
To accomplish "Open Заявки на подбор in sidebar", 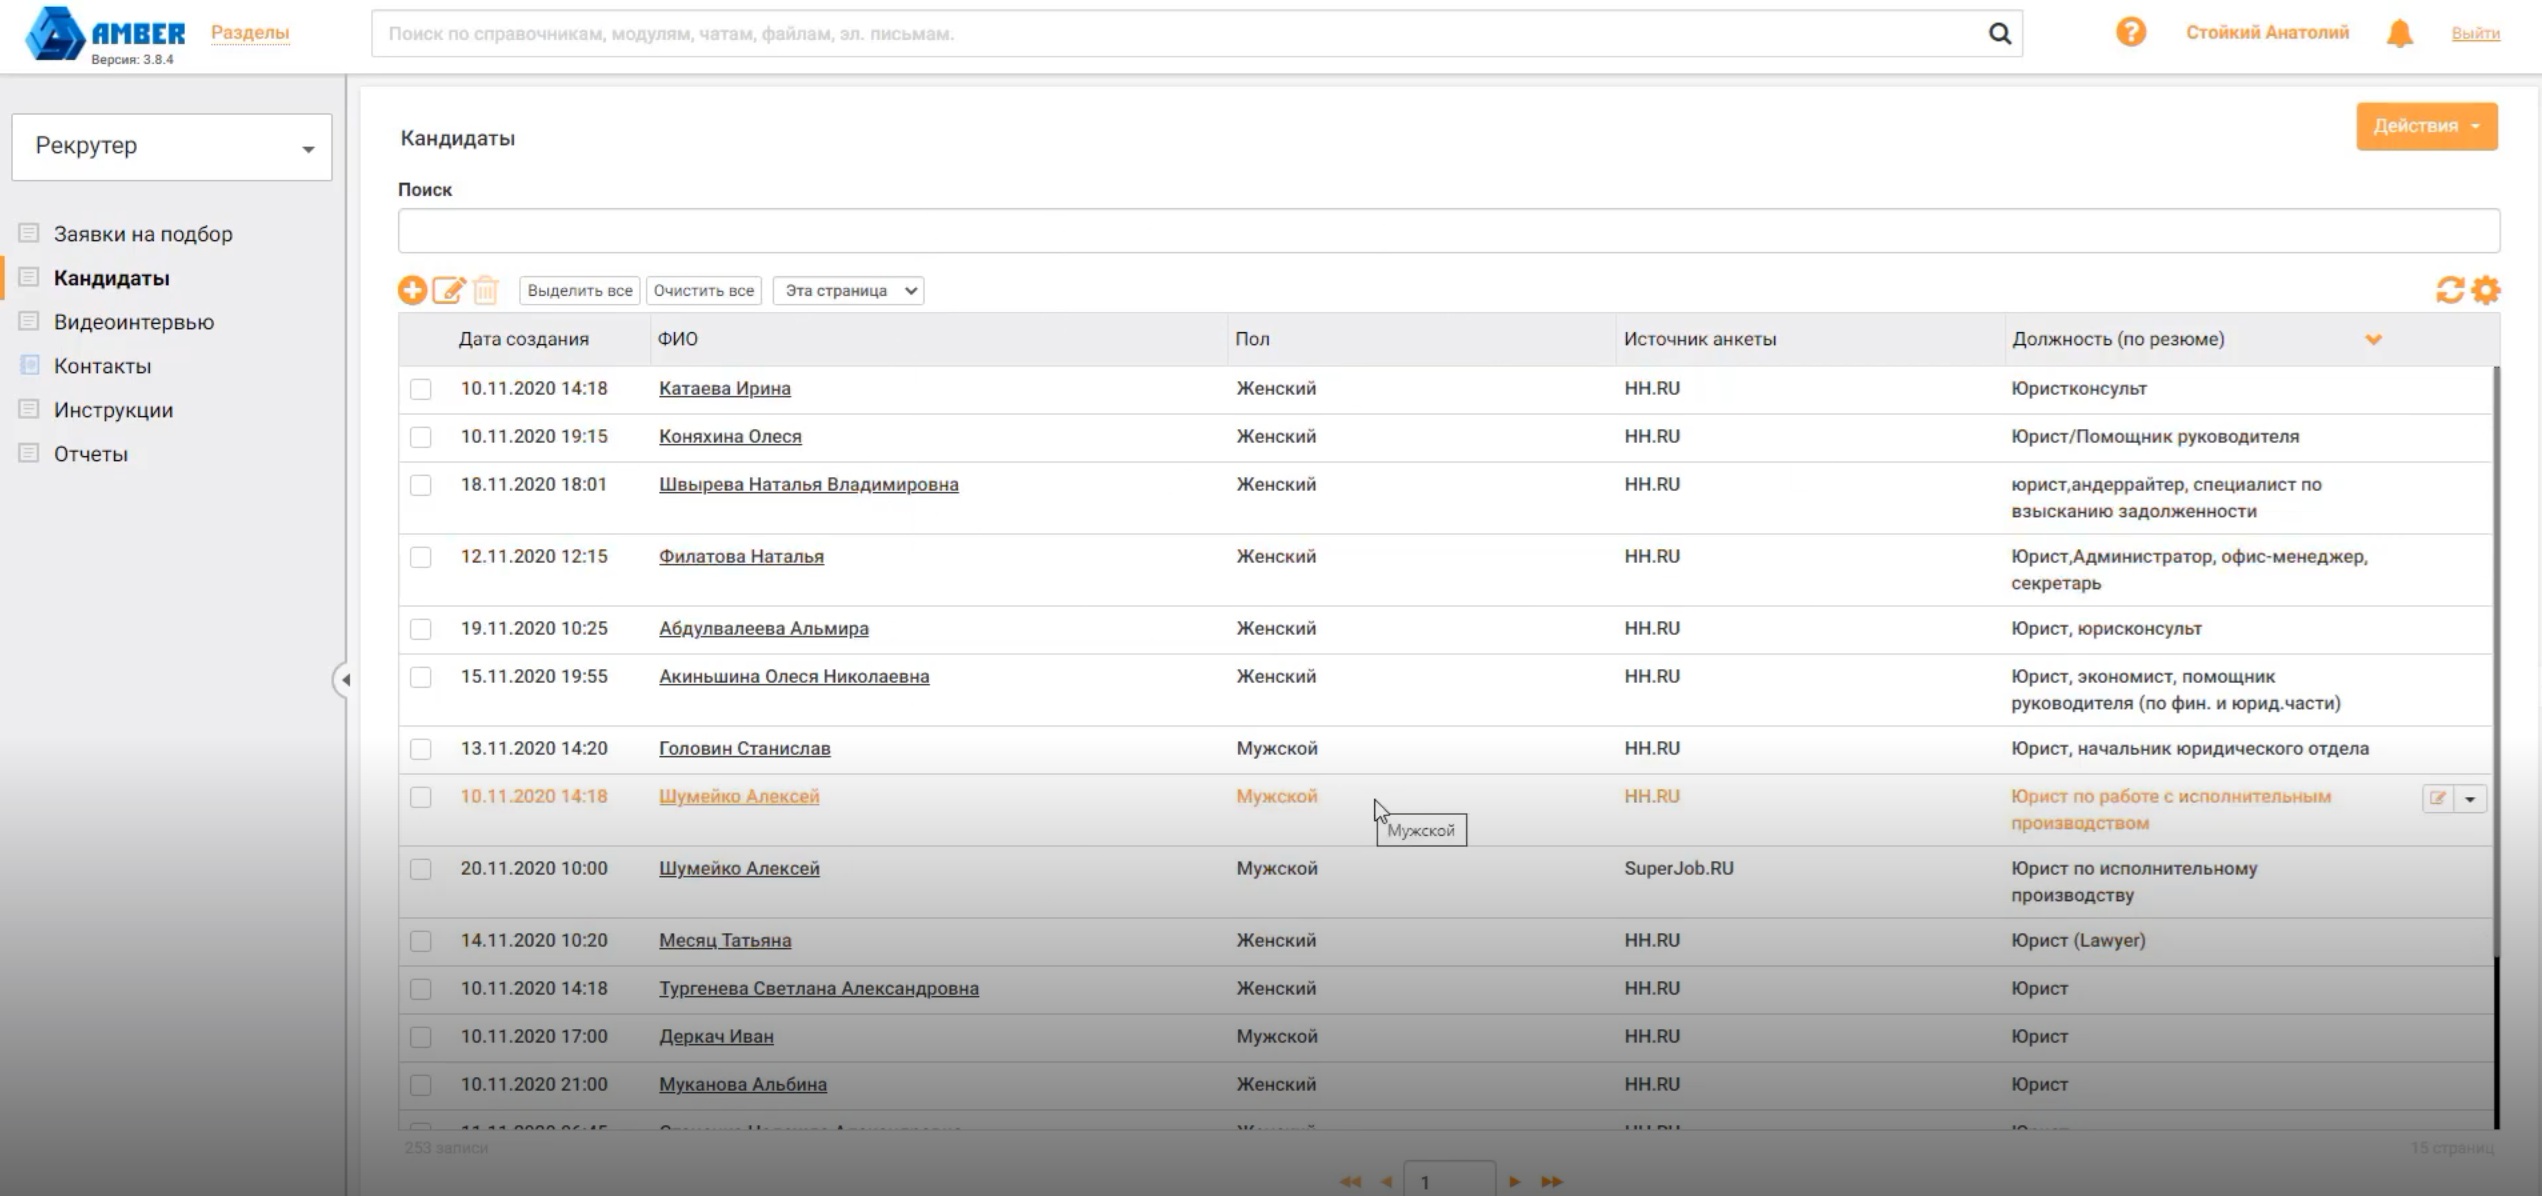I will [x=143, y=234].
